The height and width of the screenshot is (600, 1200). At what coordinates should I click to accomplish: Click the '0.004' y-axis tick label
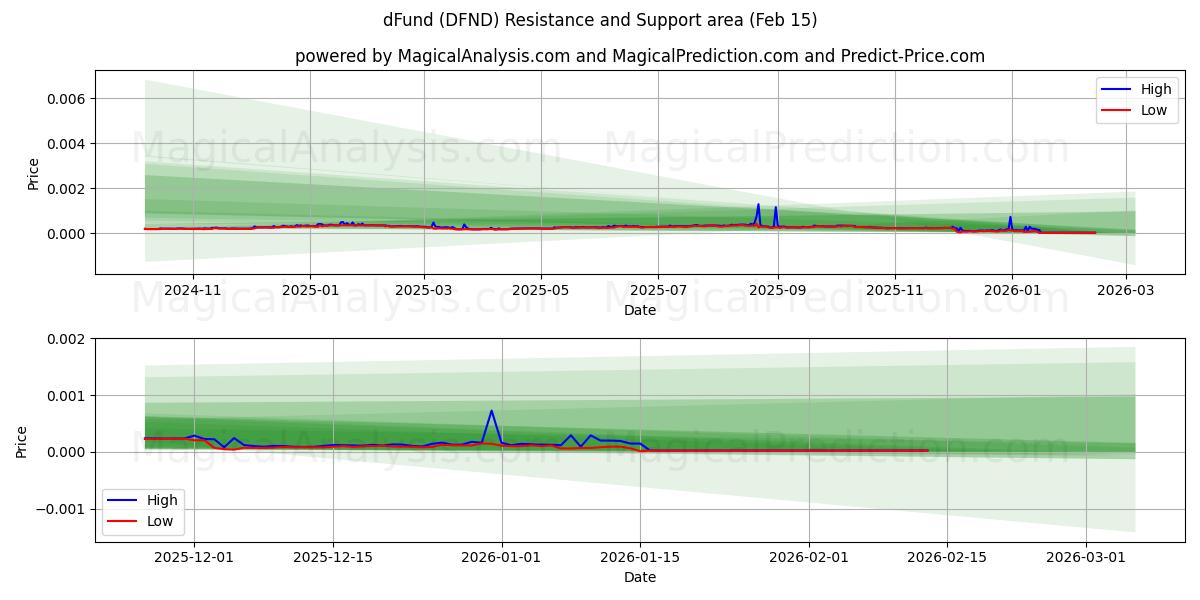click(68, 144)
